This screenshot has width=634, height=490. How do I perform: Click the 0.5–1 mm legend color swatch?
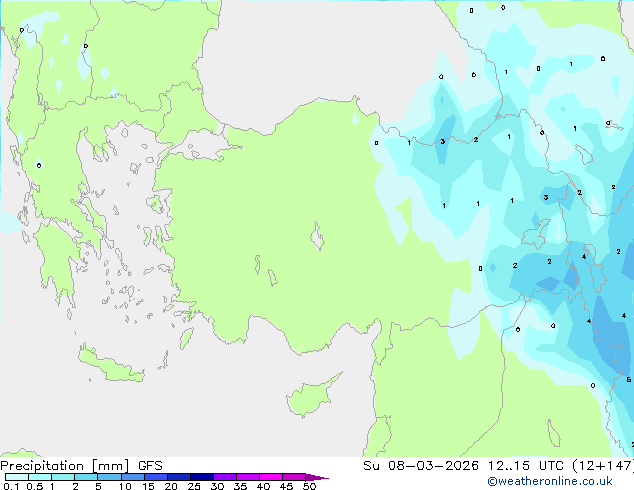[x=40, y=477]
